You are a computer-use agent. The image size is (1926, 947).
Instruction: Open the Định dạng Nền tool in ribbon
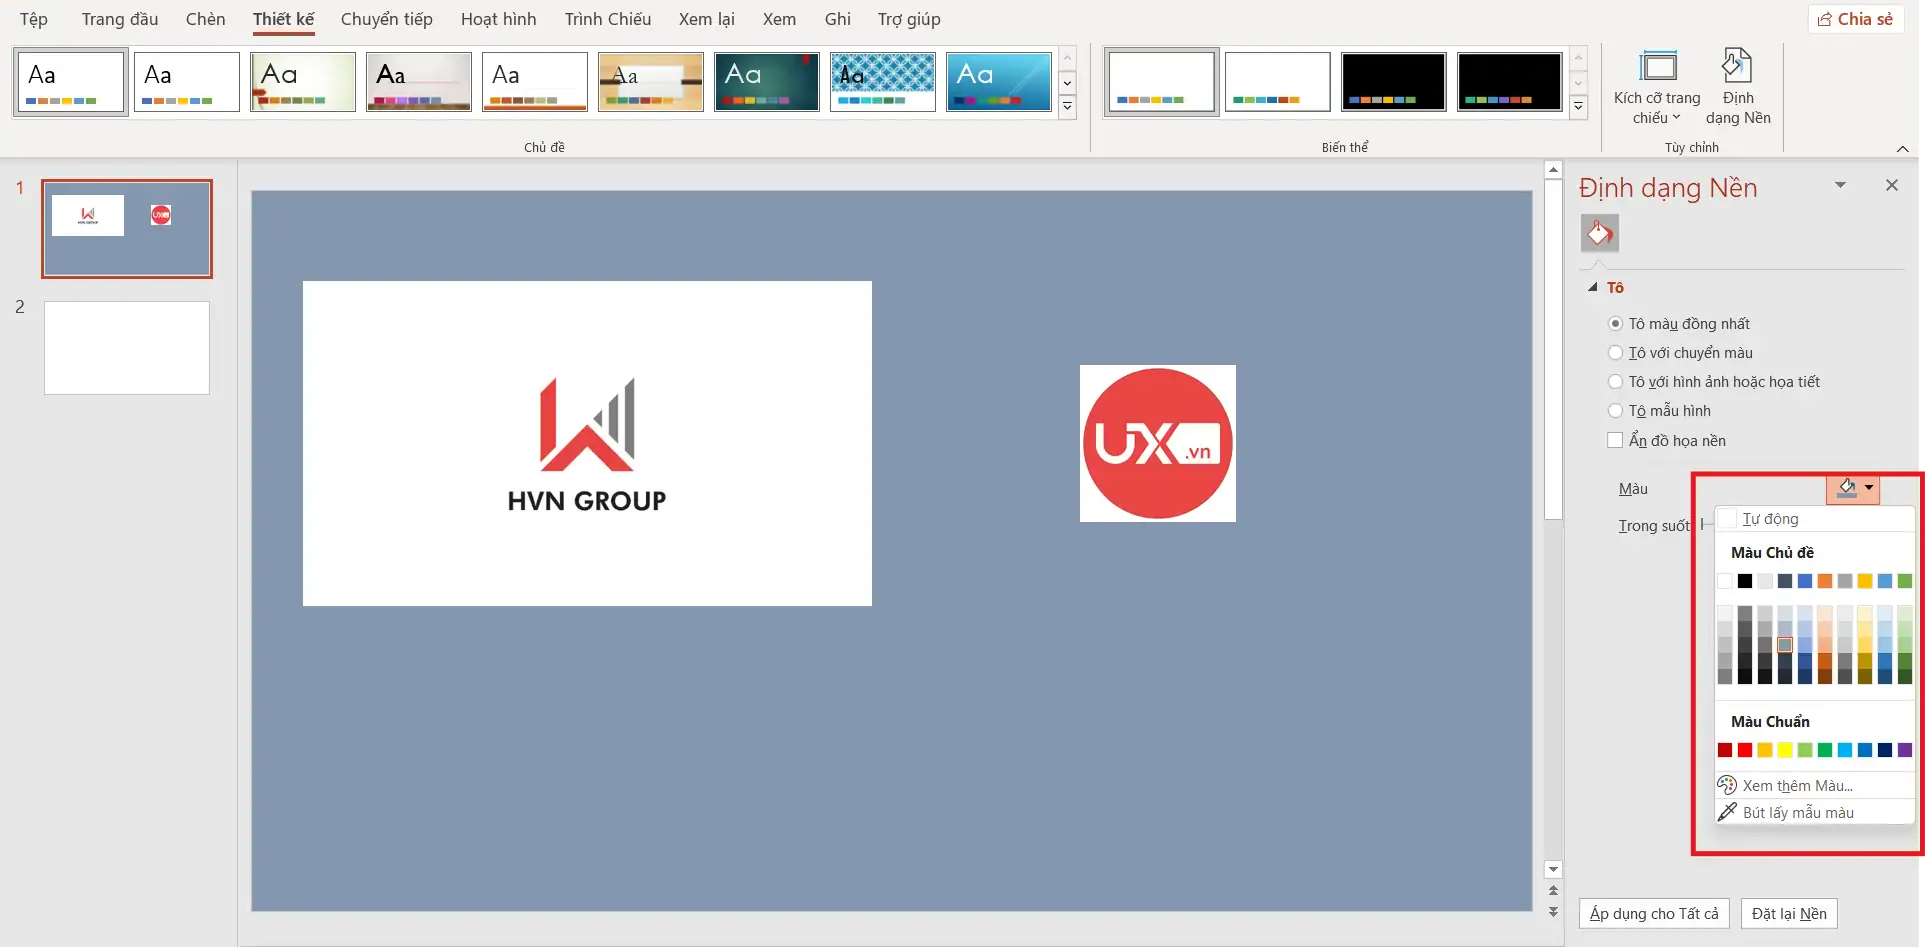(1738, 87)
